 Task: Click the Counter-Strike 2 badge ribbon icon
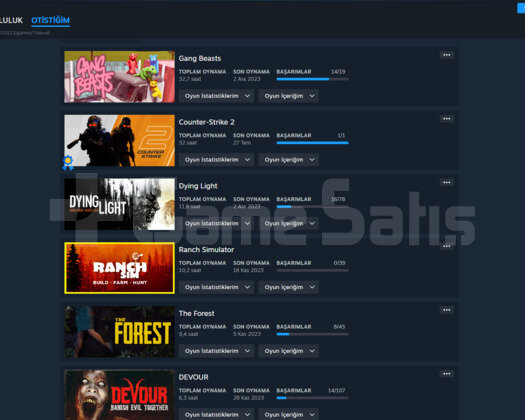(x=68, y=162)
